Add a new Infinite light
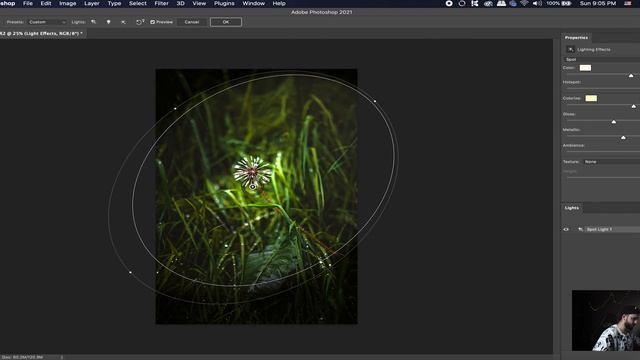 tap(123, 22)
